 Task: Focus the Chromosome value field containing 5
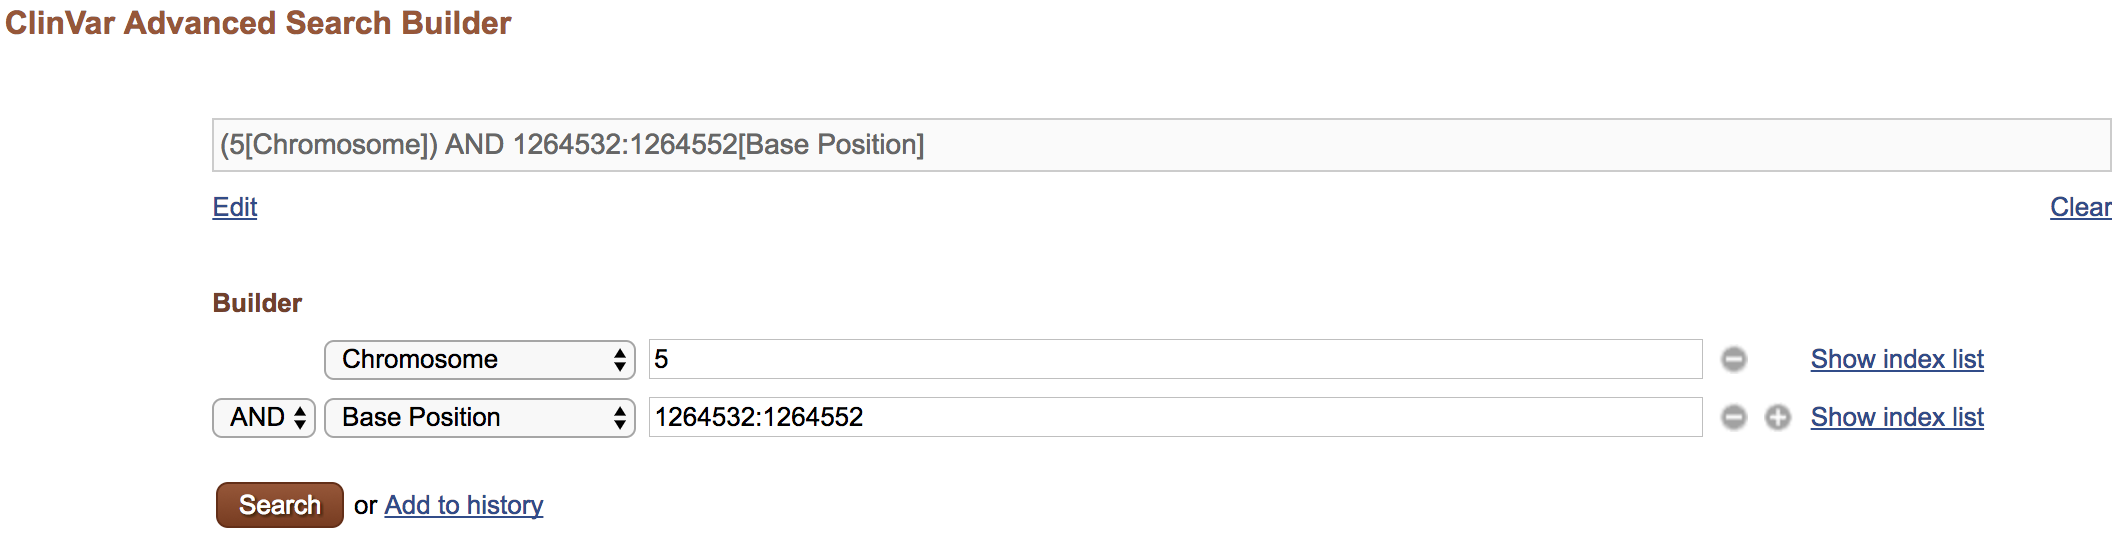pyautogui.click(x=1175, y=359)
